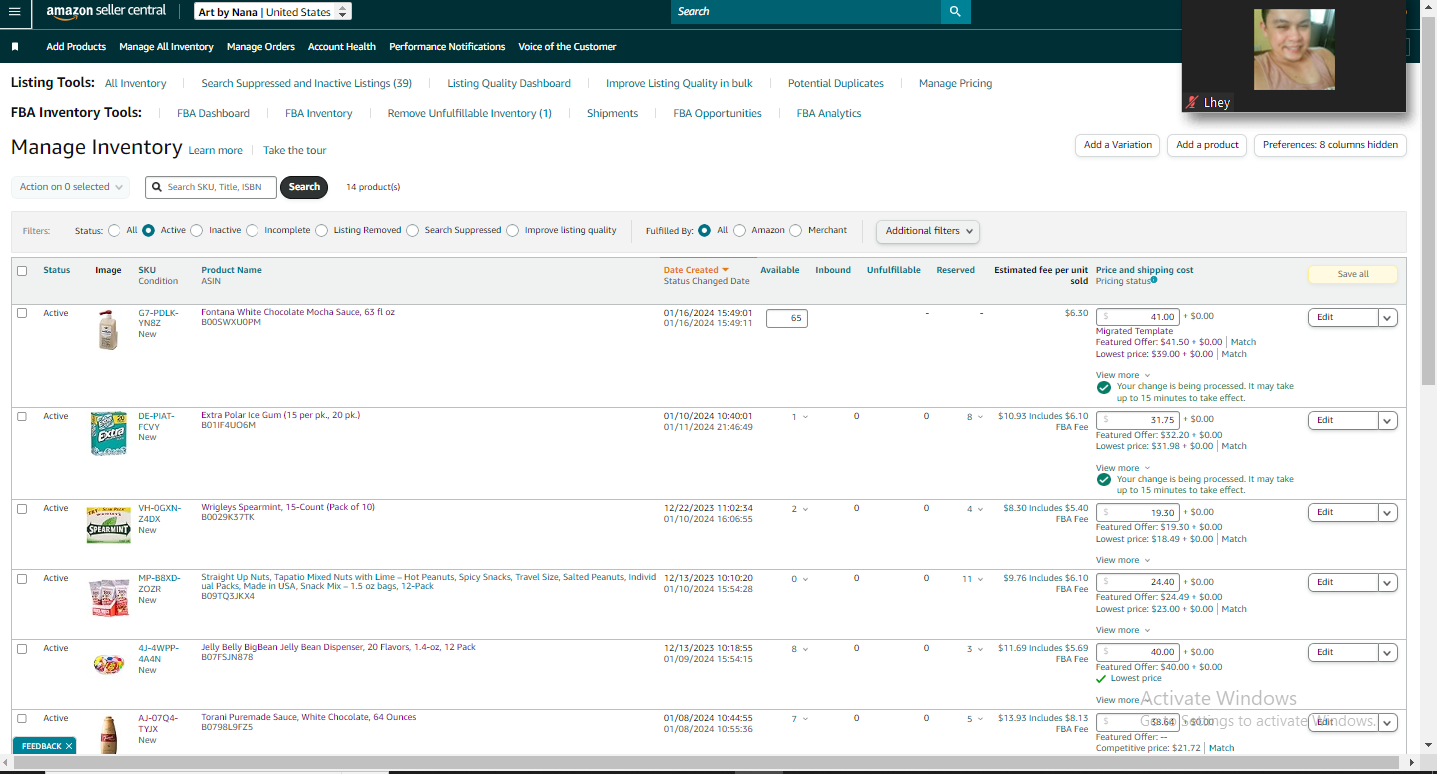Viewport: 1437px width, 774px height.
Task: Click the Date Created sort arrow
Action: [x=725, y=270]
